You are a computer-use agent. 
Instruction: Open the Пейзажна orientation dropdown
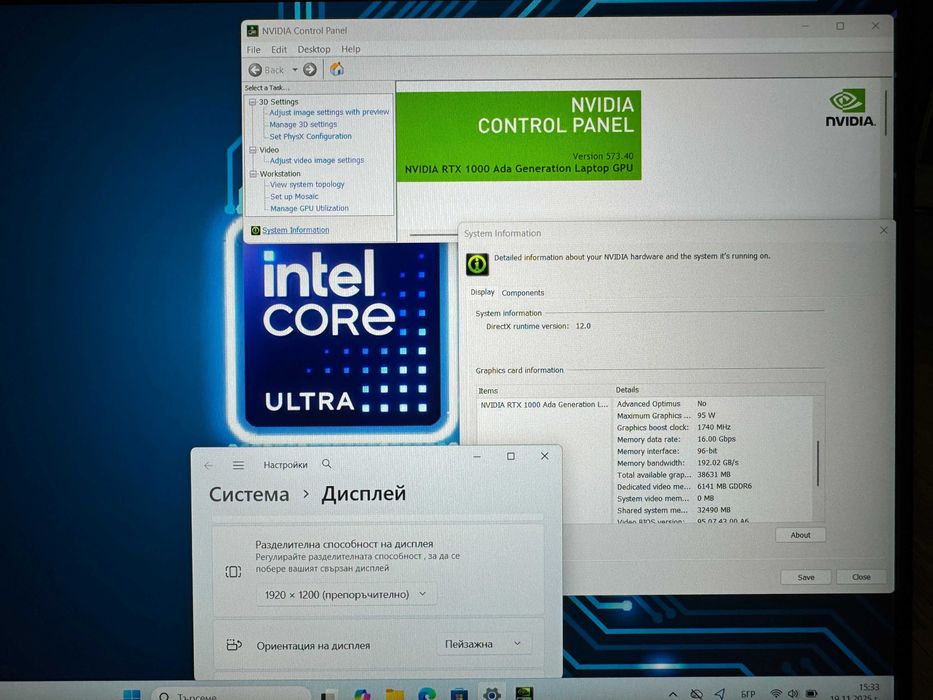(483, 644)
